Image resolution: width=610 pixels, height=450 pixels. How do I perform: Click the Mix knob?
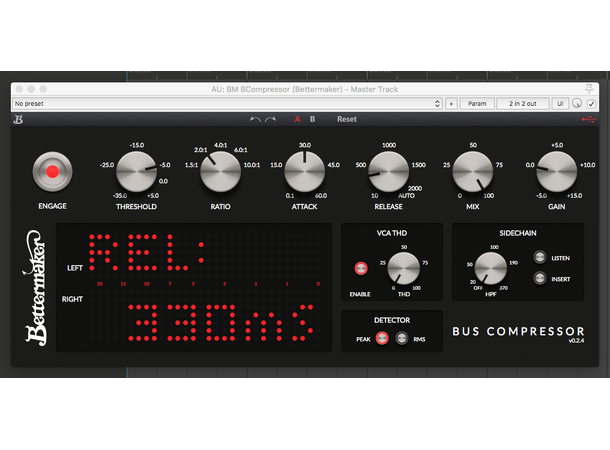pyautogui.click(x=473, y=172)
